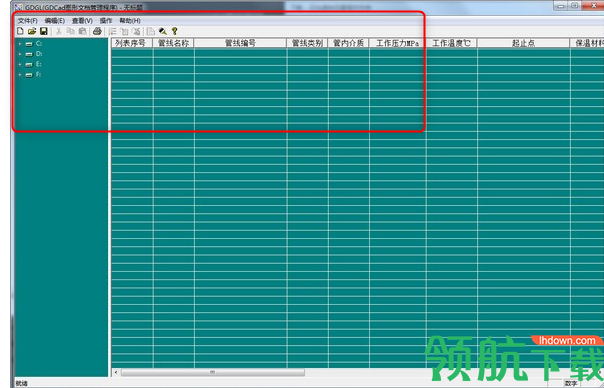Expand the C: drive node
The image size is (604, 388).
pos(20,44)
